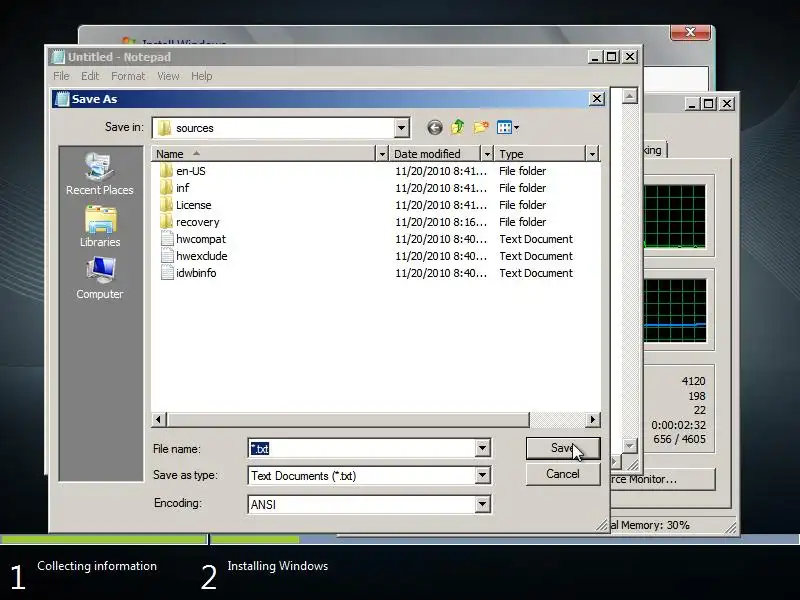Open the Name column filter dropdown
Viewport: 800px width, 600px height.
point(382,154)
